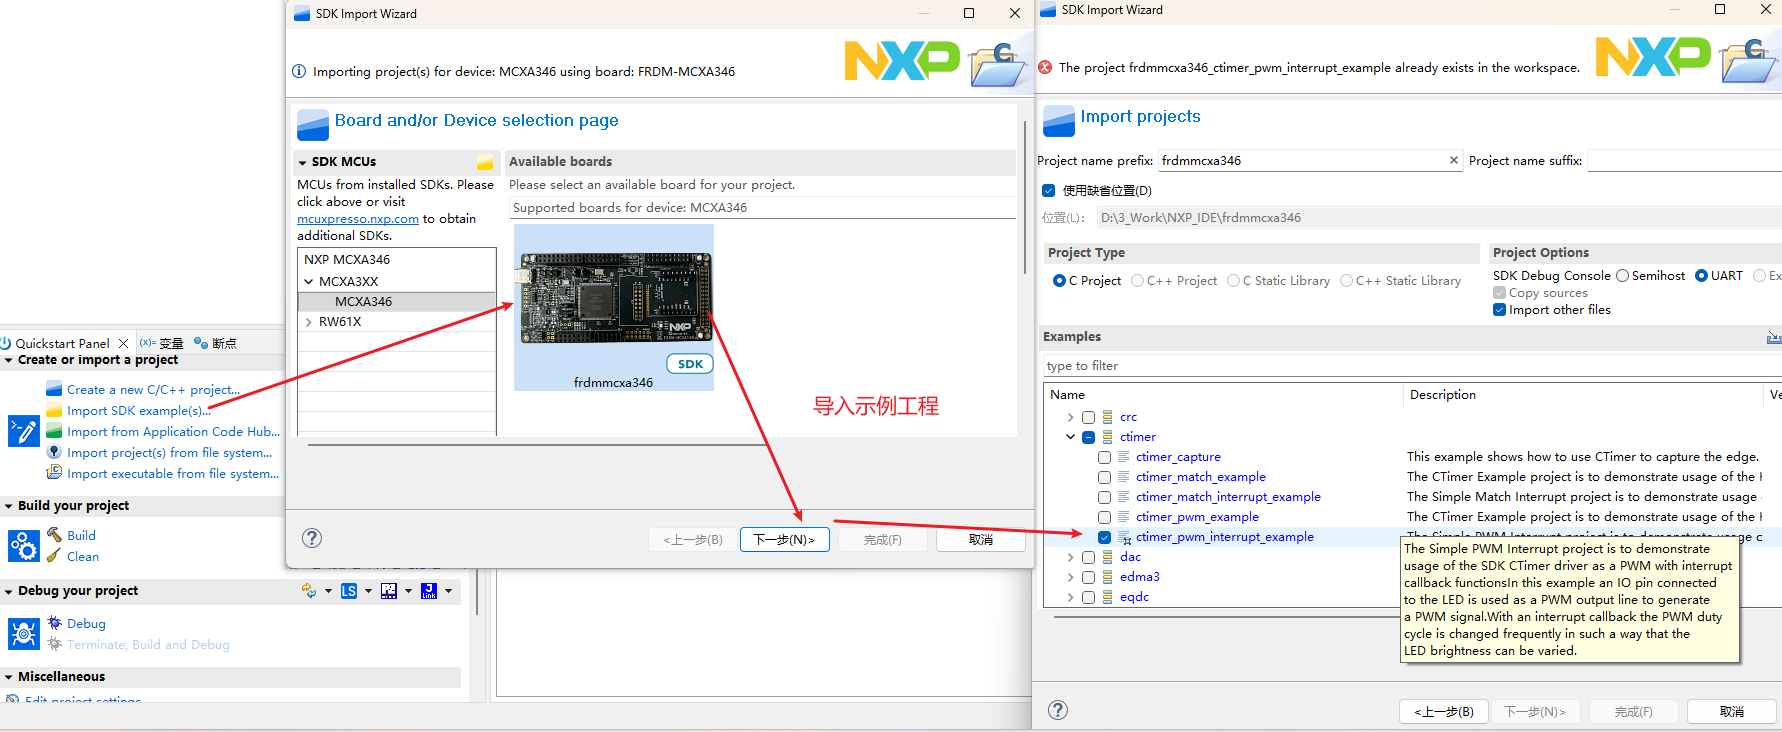The width and height of the screenshot is (1782, 732).
Task: Click the crc folder stack icon
Action: point(1108,417)
